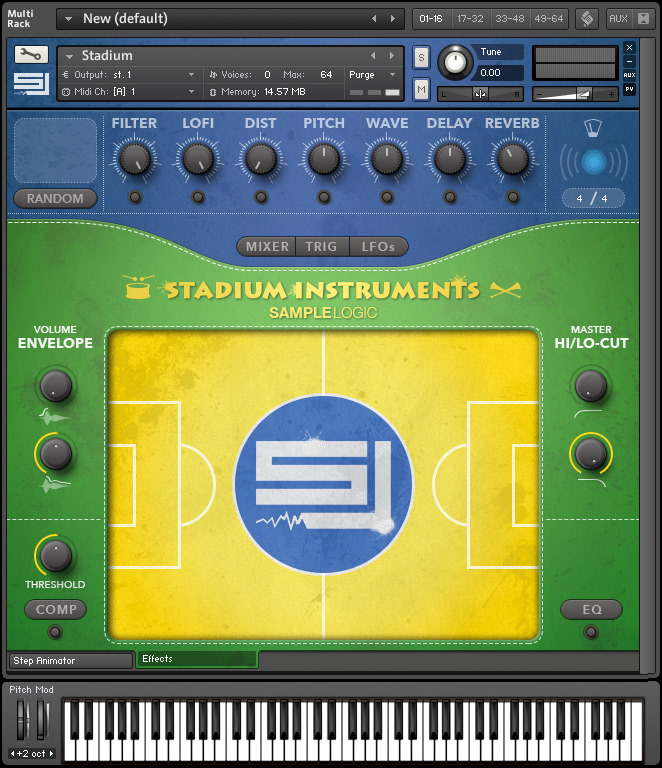662x768 pixels.
Task: Click the THRESHOLD knob
Action: tap(56, 555)
